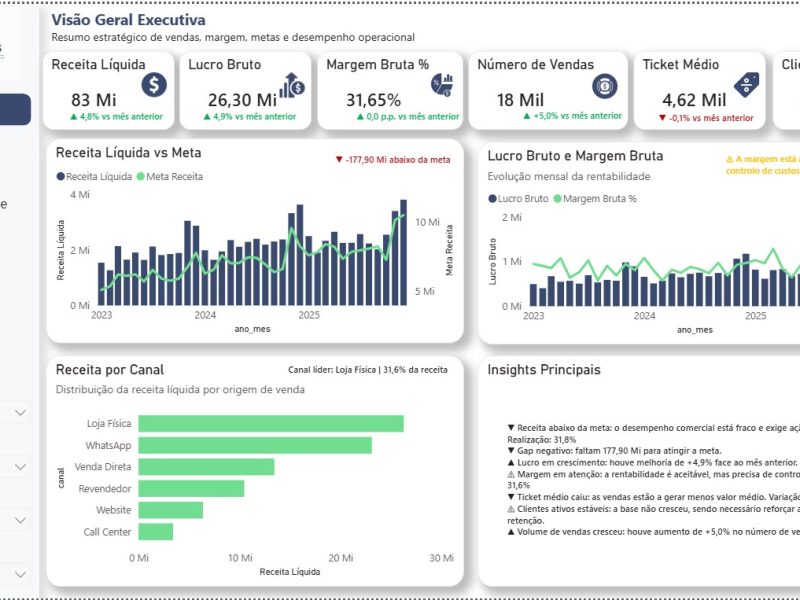Image resolution: width=800 pixels, height=600 pixels.
Task: Select the Loja Física bar in Receita por Canal
Action: (x=271, y=423)
